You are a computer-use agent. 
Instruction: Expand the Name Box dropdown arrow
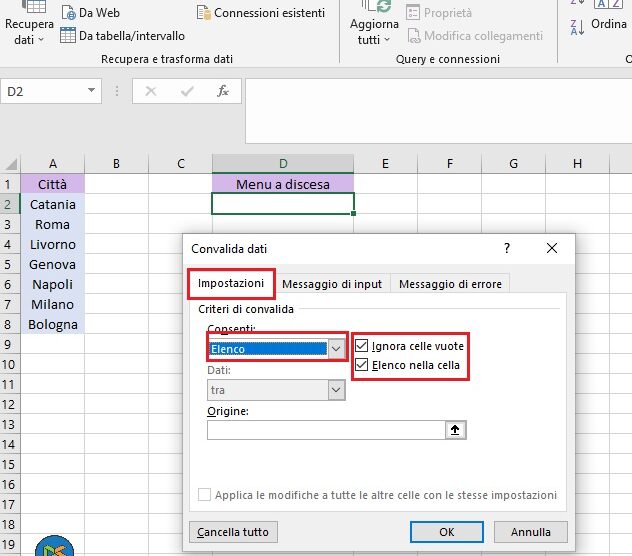point(92,91)
